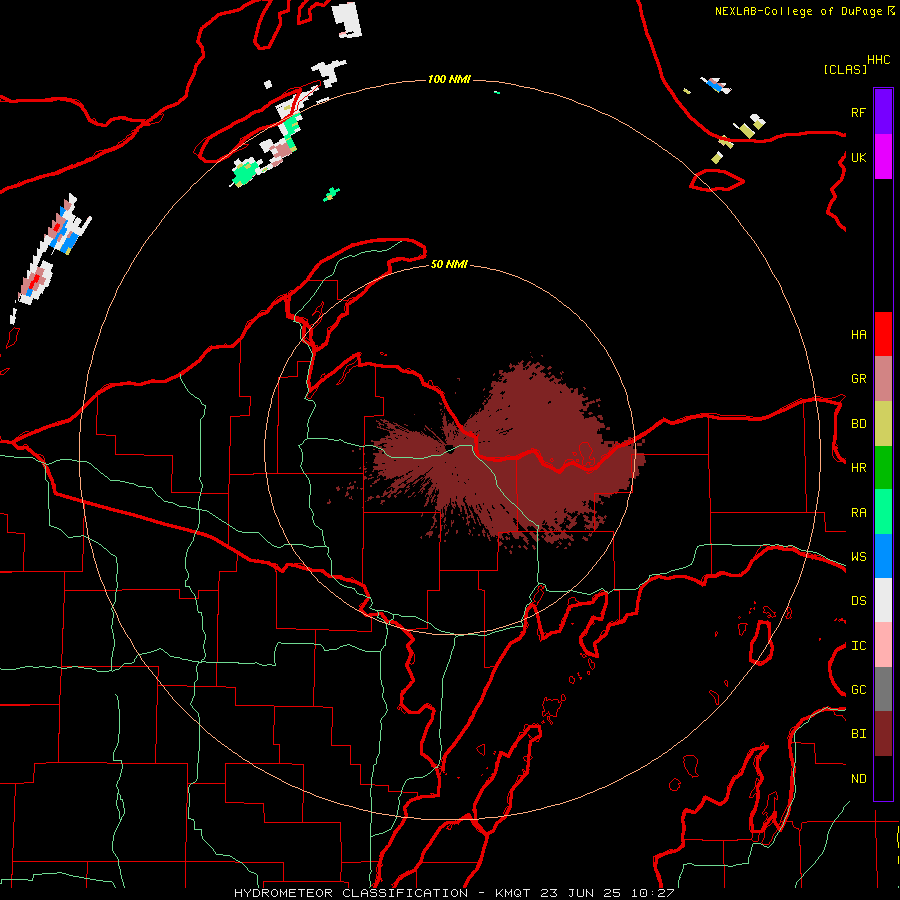Click the [CLAS] label

(x=845, y=69)
